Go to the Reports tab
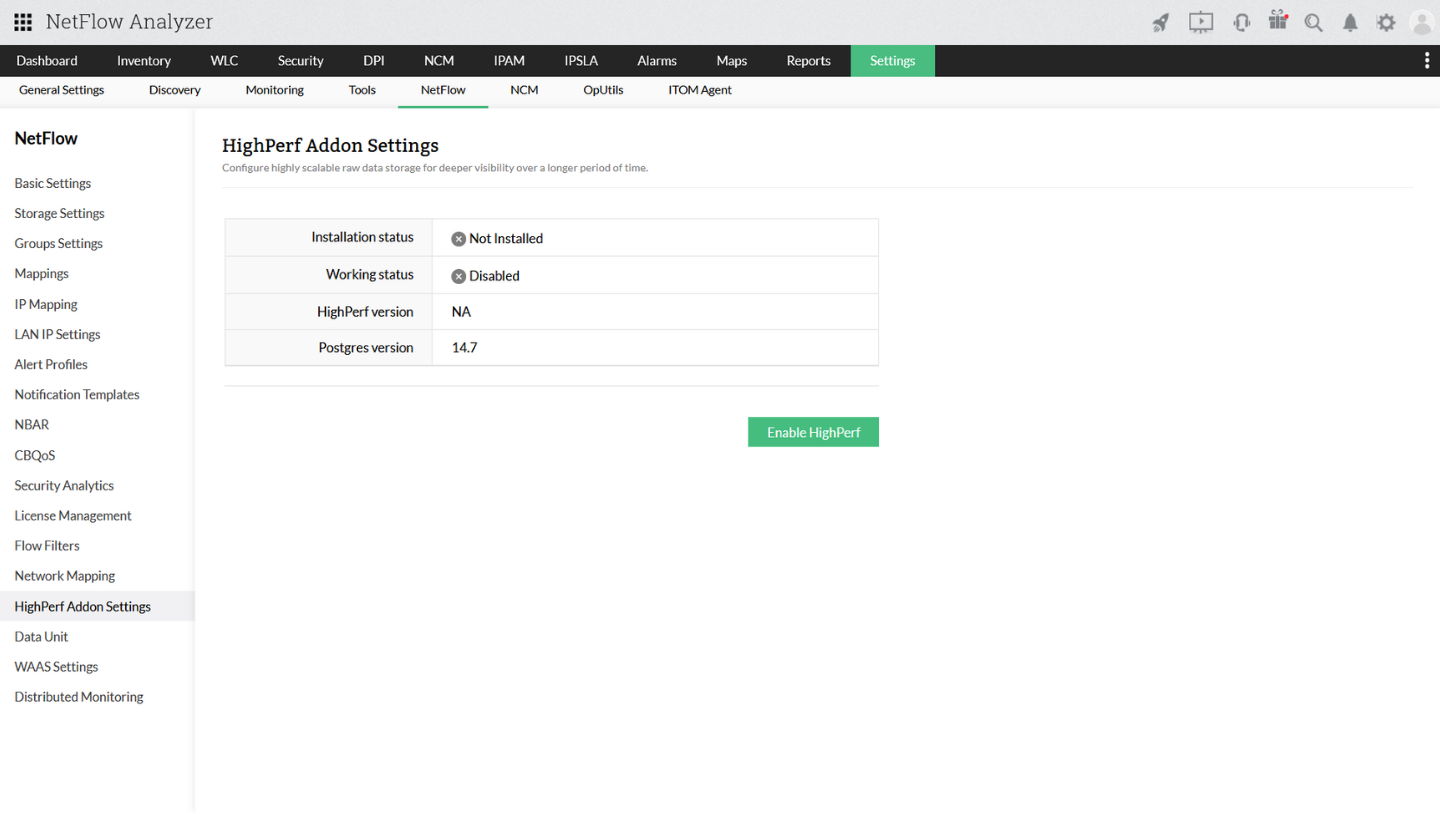The image size is (1440, 814). [809, 61]
